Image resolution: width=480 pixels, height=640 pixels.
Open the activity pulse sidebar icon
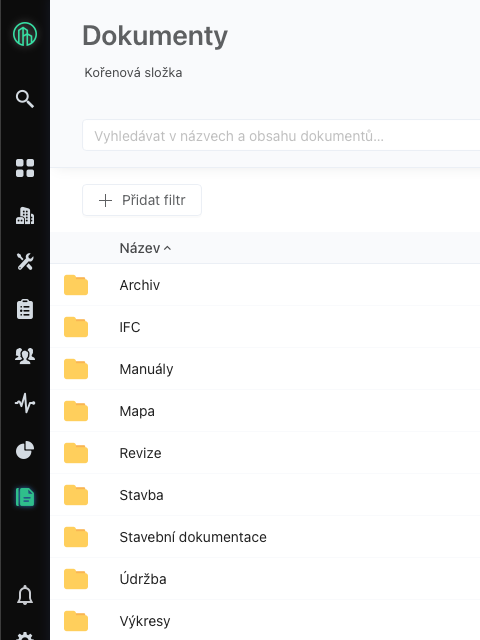(25, 403)
